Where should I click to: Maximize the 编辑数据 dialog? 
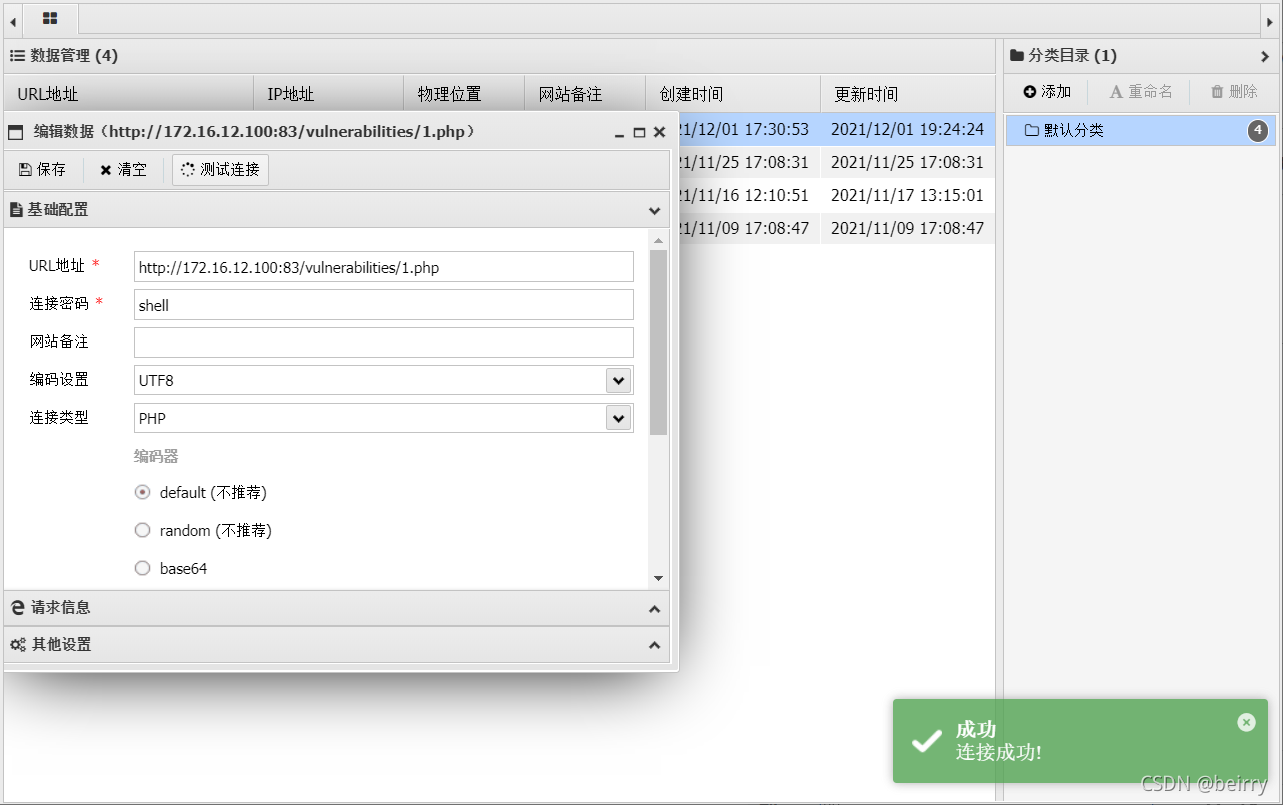[640, 132]
